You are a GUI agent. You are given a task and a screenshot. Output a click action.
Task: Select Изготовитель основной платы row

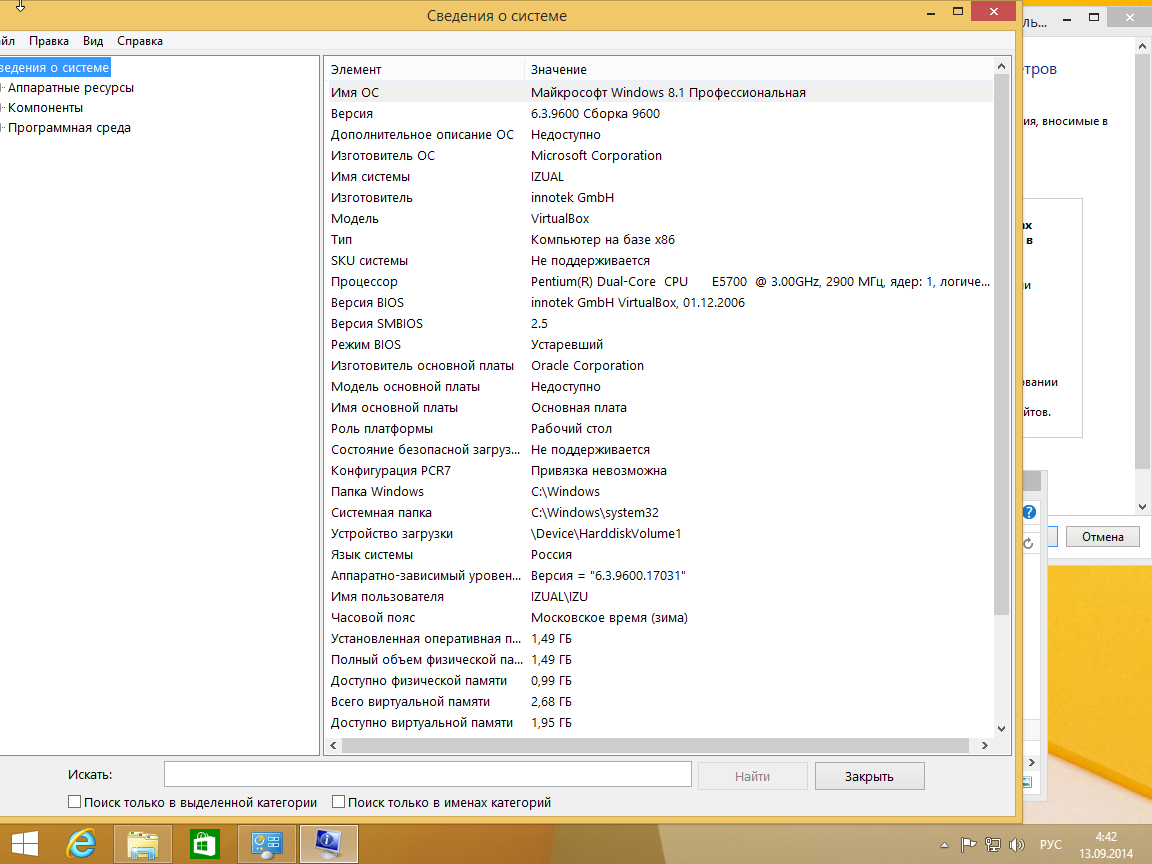(658, 366)
